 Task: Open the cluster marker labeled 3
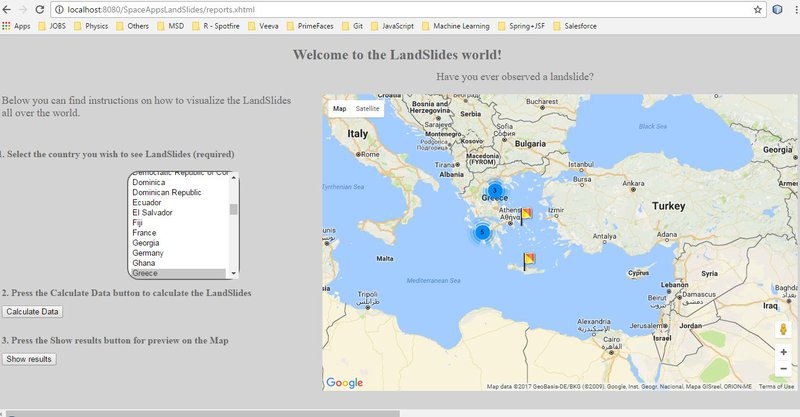(x=494, y=190)
